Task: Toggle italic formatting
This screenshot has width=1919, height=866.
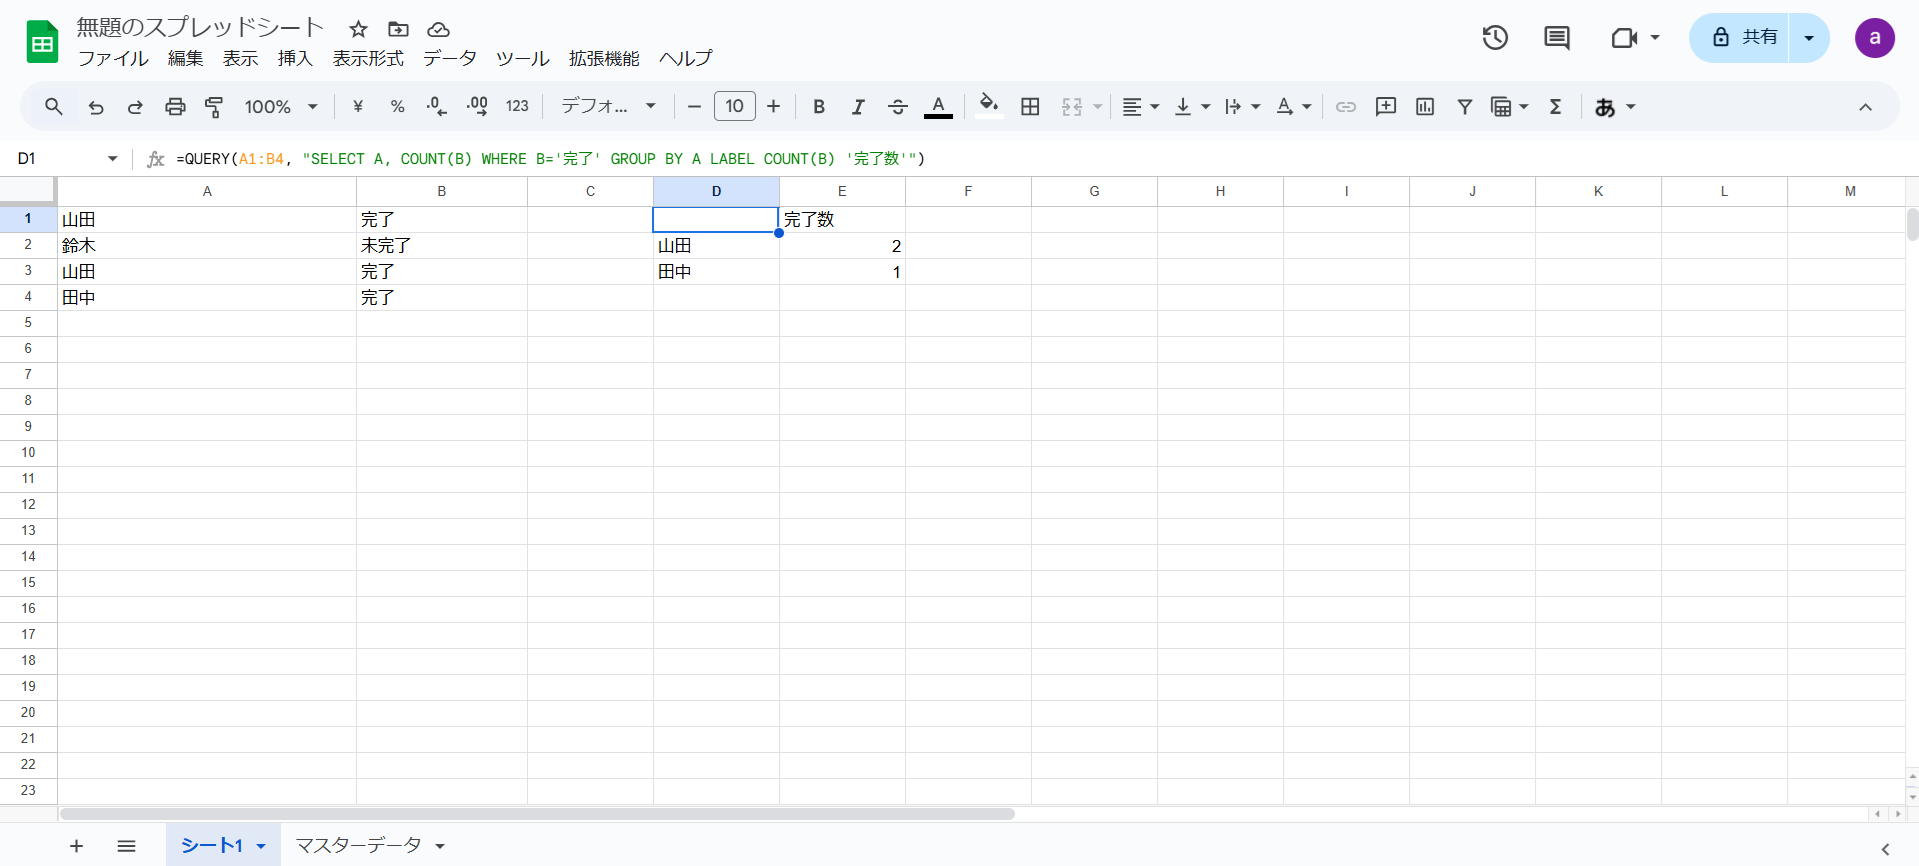Action: point(858,107)
